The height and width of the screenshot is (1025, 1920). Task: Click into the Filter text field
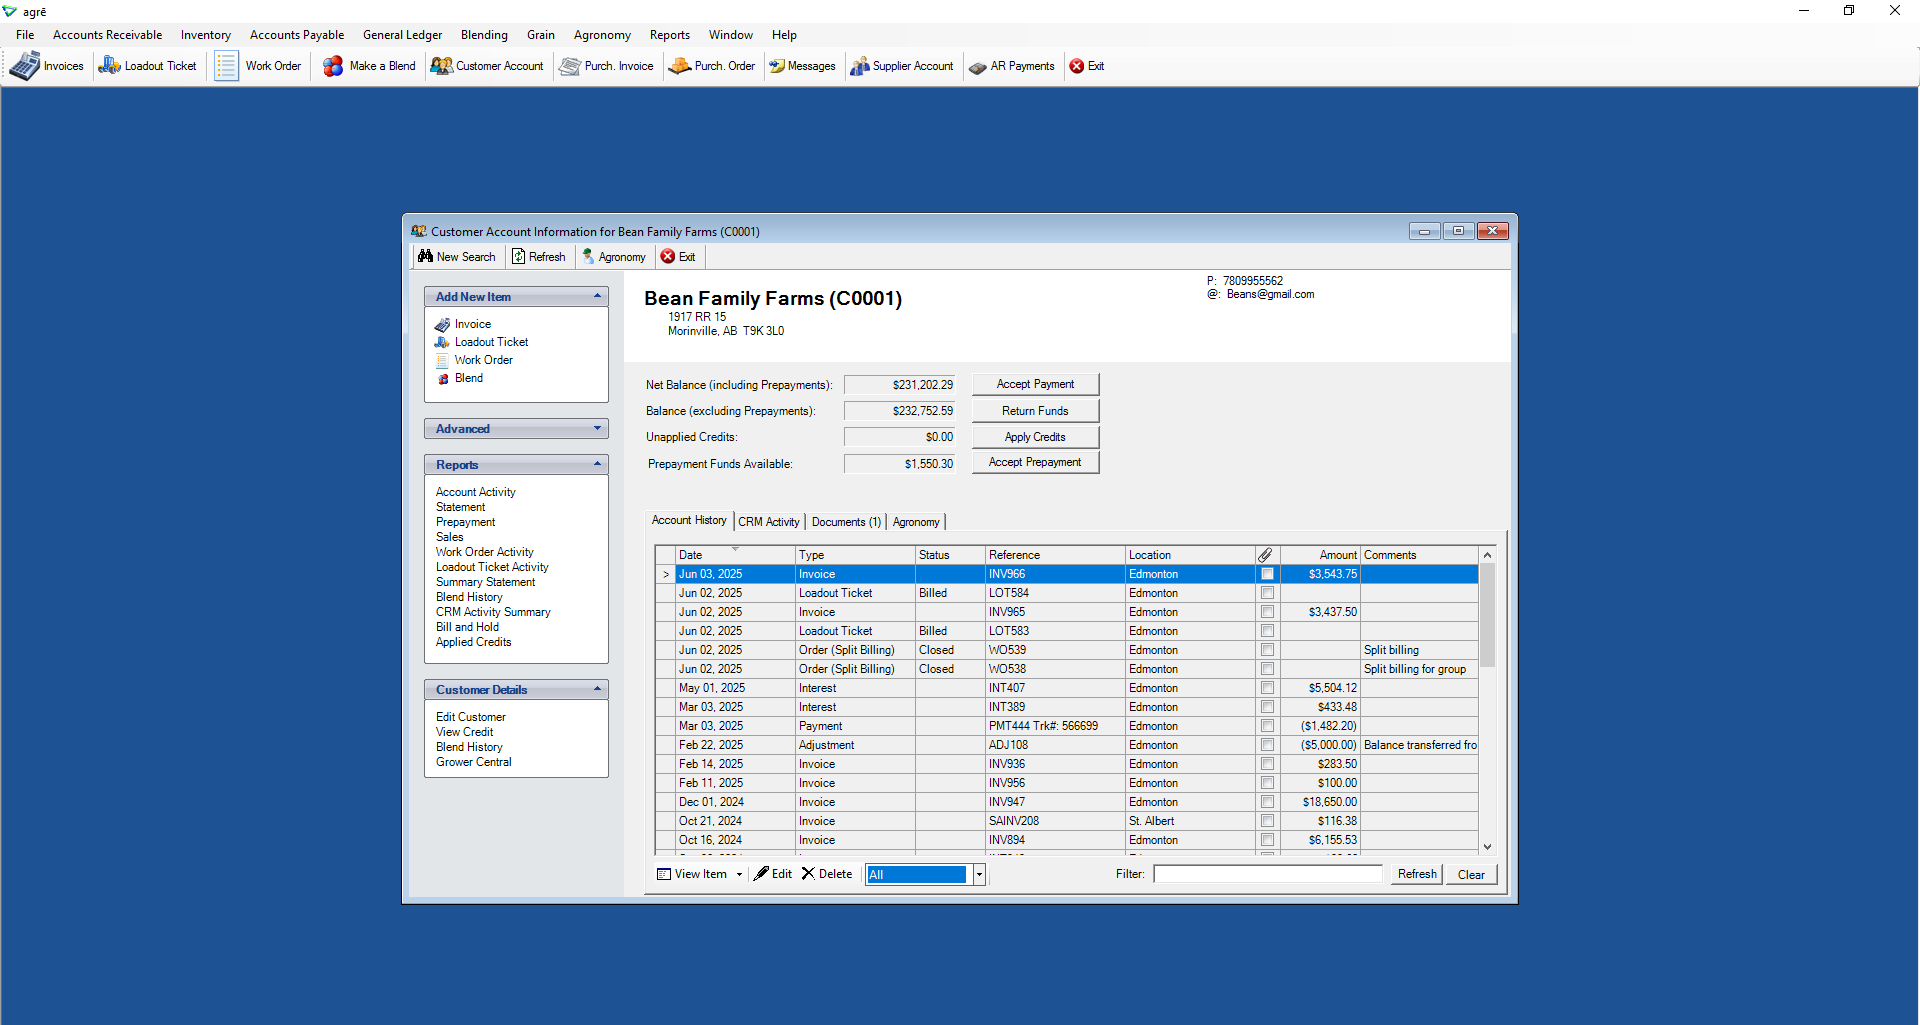click(1267, 874)
